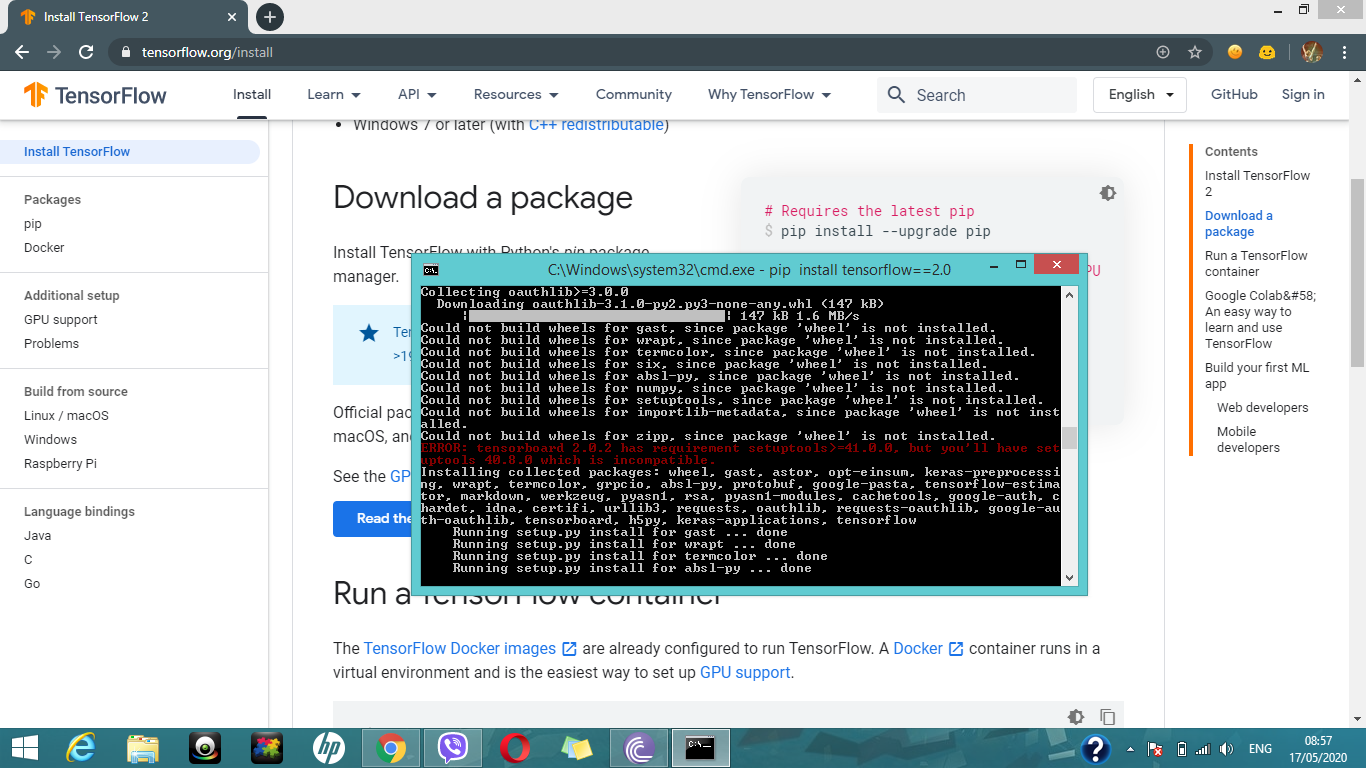The width and height of the screenshot is (1366, 768).
Task: Select the Install tab in the site header
Action: pos(252,95)
